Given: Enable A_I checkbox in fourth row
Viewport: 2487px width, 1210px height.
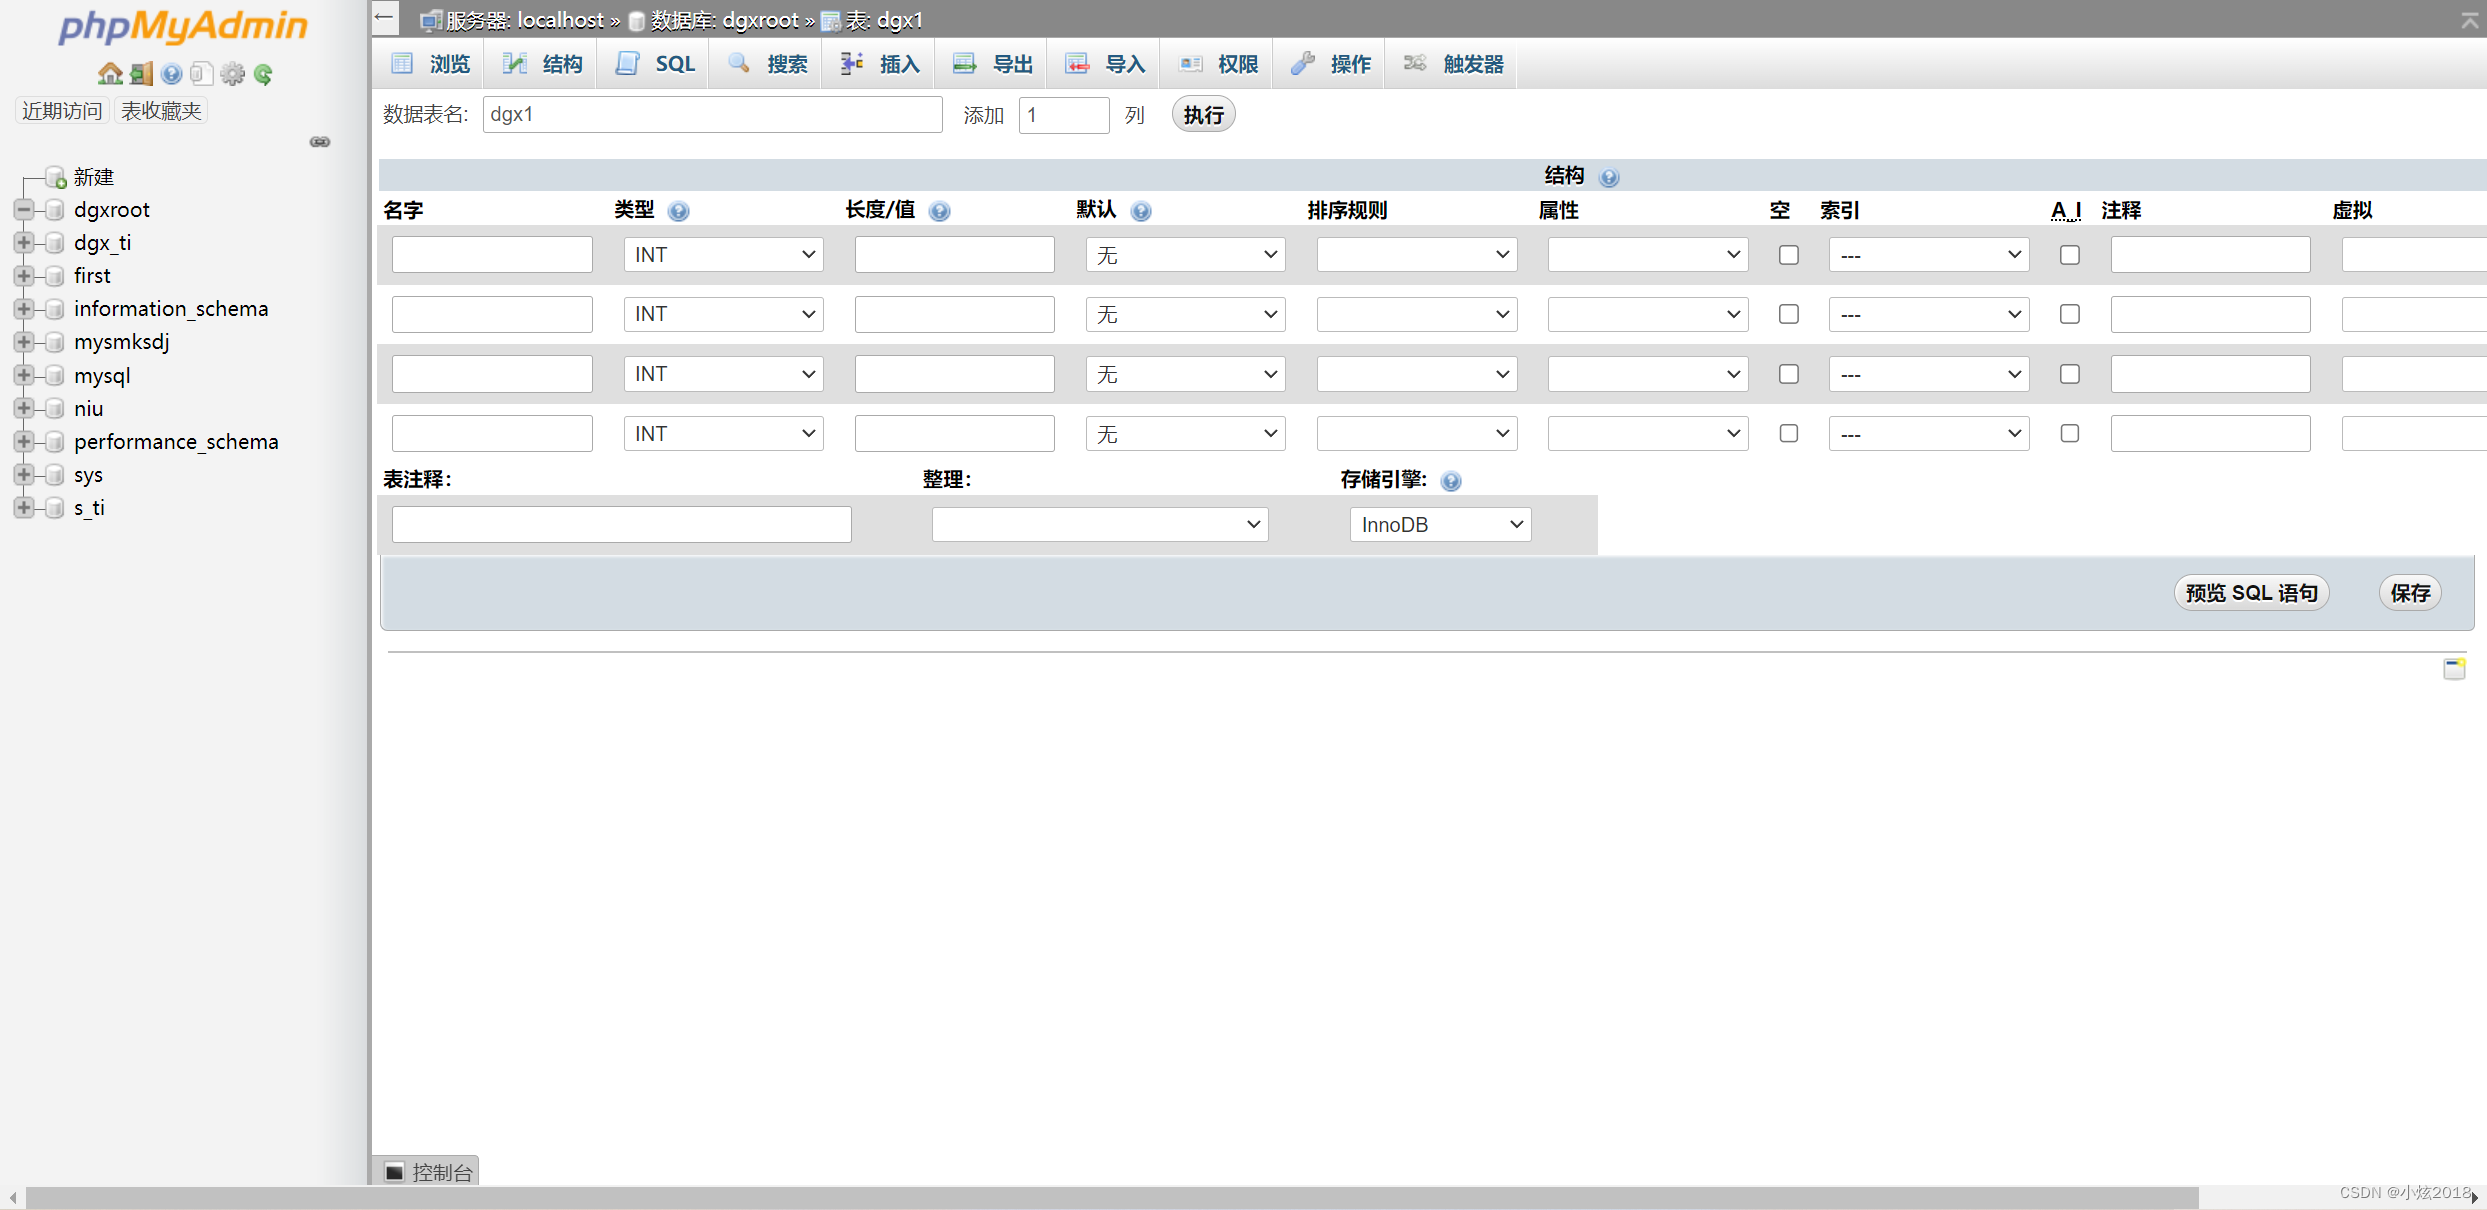Looking at the screenshot, I should pos(2070,433).
